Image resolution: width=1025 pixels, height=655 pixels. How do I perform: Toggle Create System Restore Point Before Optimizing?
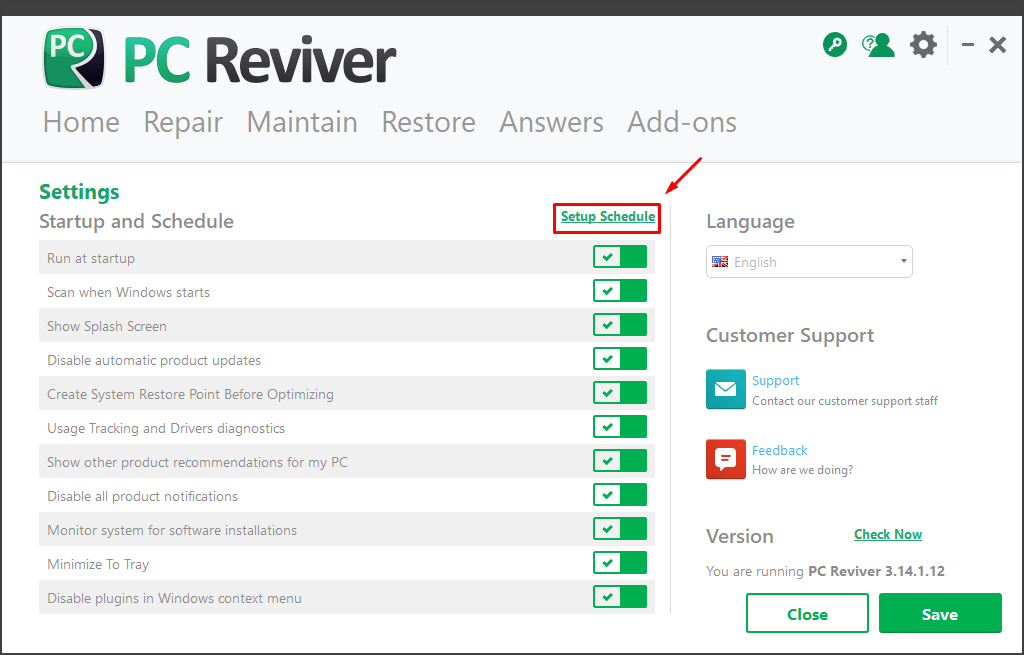point(620,392)
